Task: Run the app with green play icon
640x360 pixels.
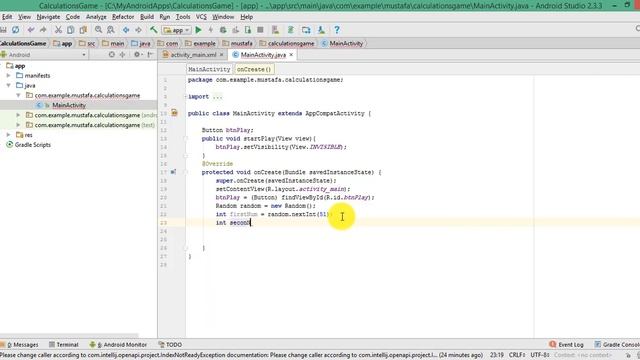Action: [x=198, y=30]
